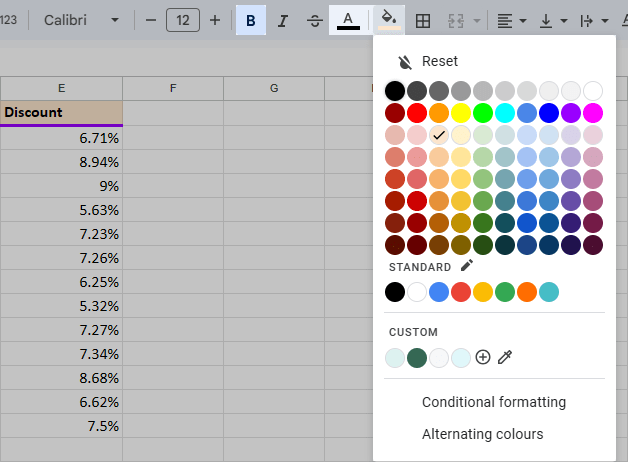Image resolution: width=628 pixels, height=462 pixels.
Task: Select the cell showing 9%
Action: tap(61, 186)
